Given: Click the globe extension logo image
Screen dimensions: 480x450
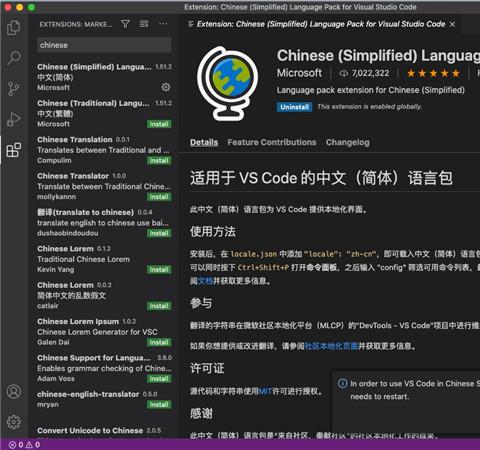Looking at the screenshot, I should [227, 83].
